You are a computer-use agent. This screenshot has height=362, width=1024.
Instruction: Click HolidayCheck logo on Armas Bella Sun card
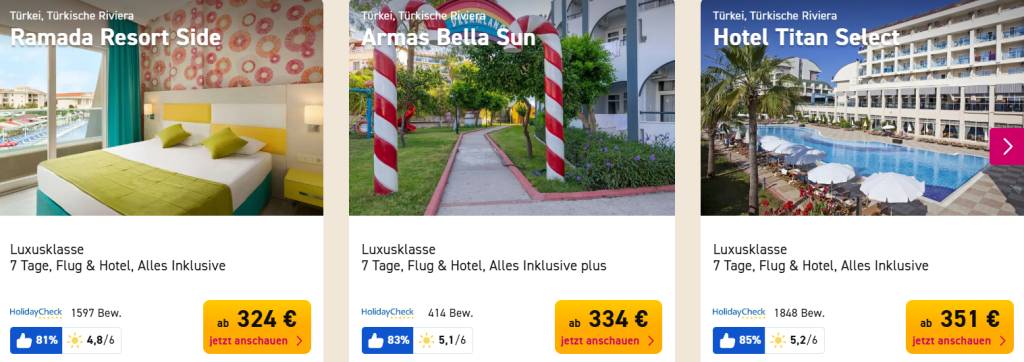387,312
